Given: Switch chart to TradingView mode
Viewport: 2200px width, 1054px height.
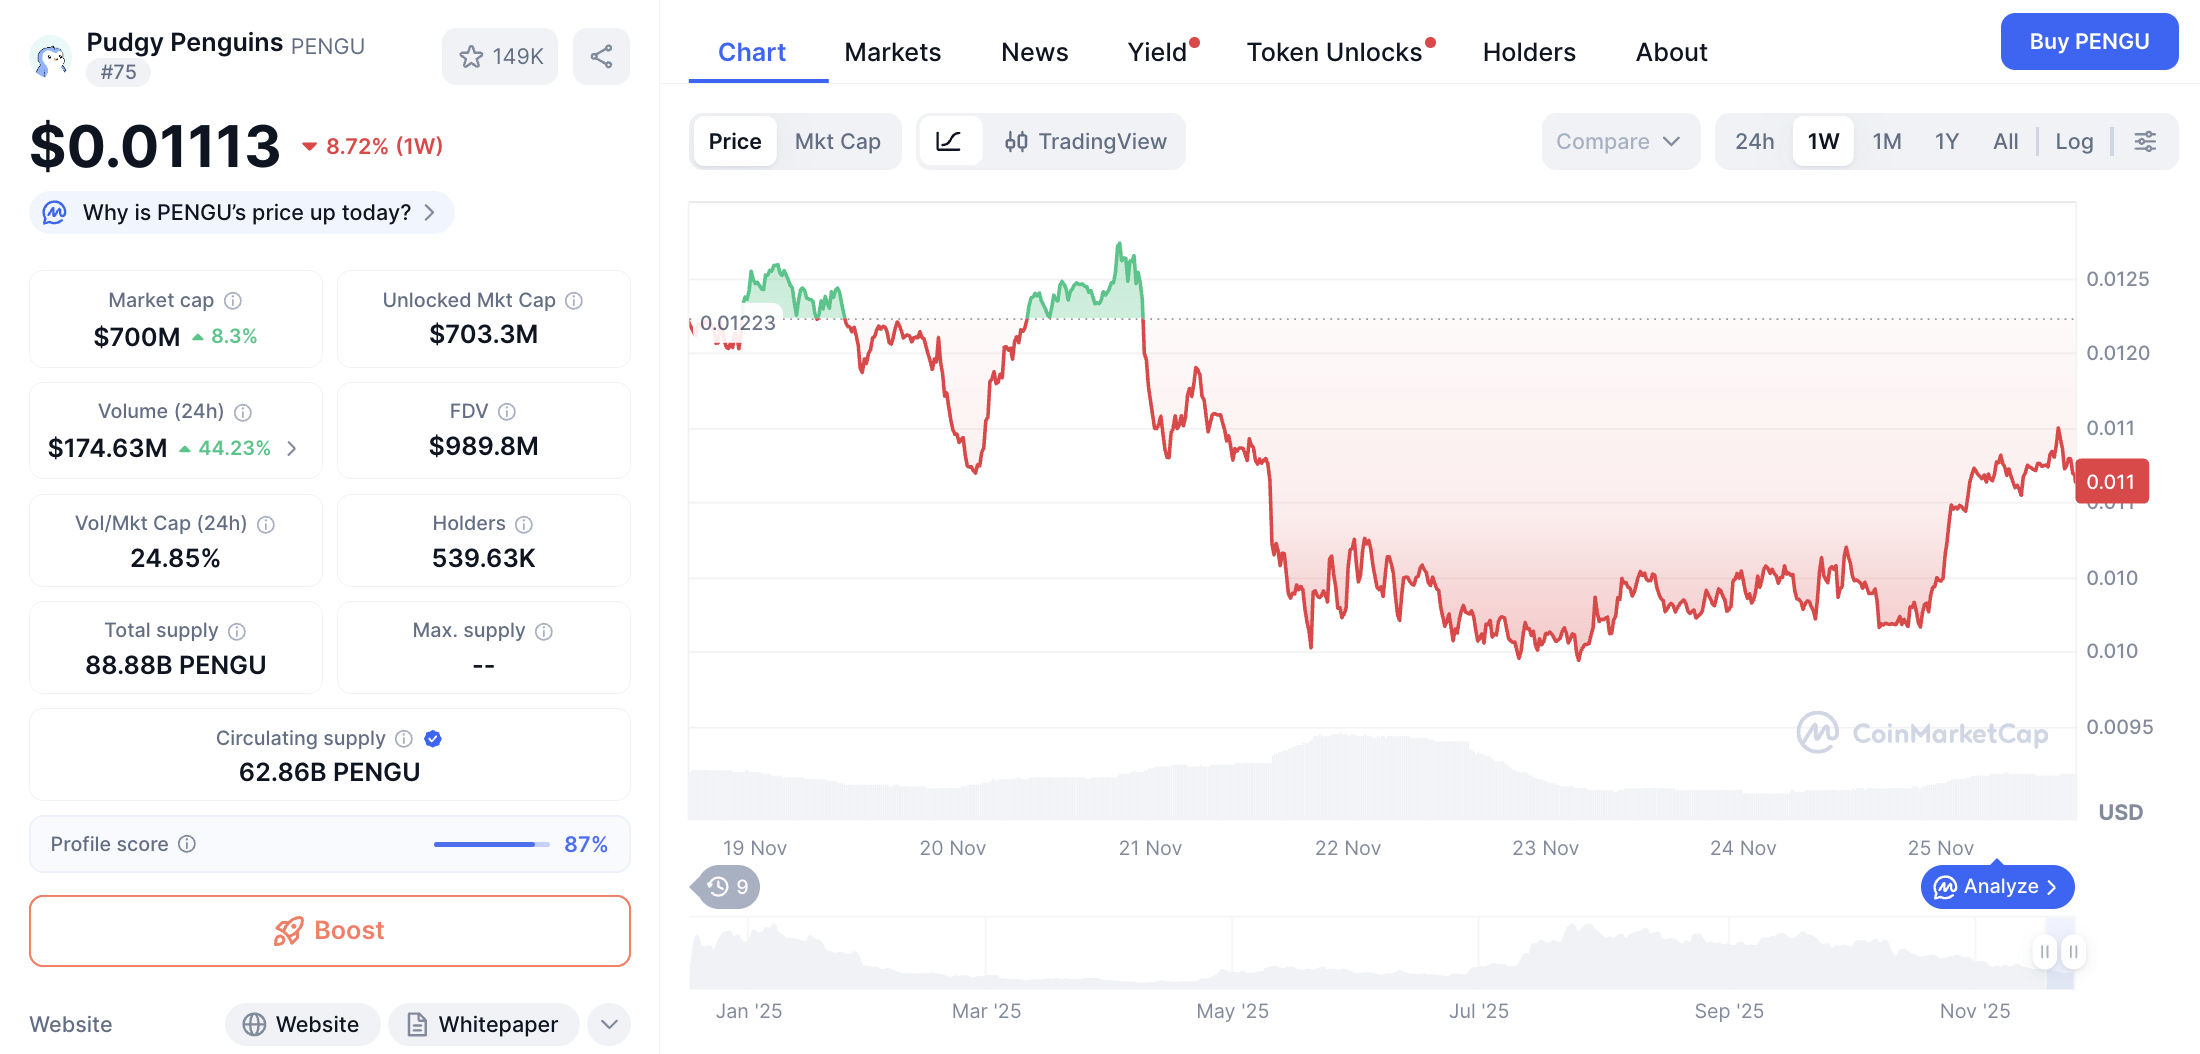Looking at the screenshot, I should coord(1086,141).
